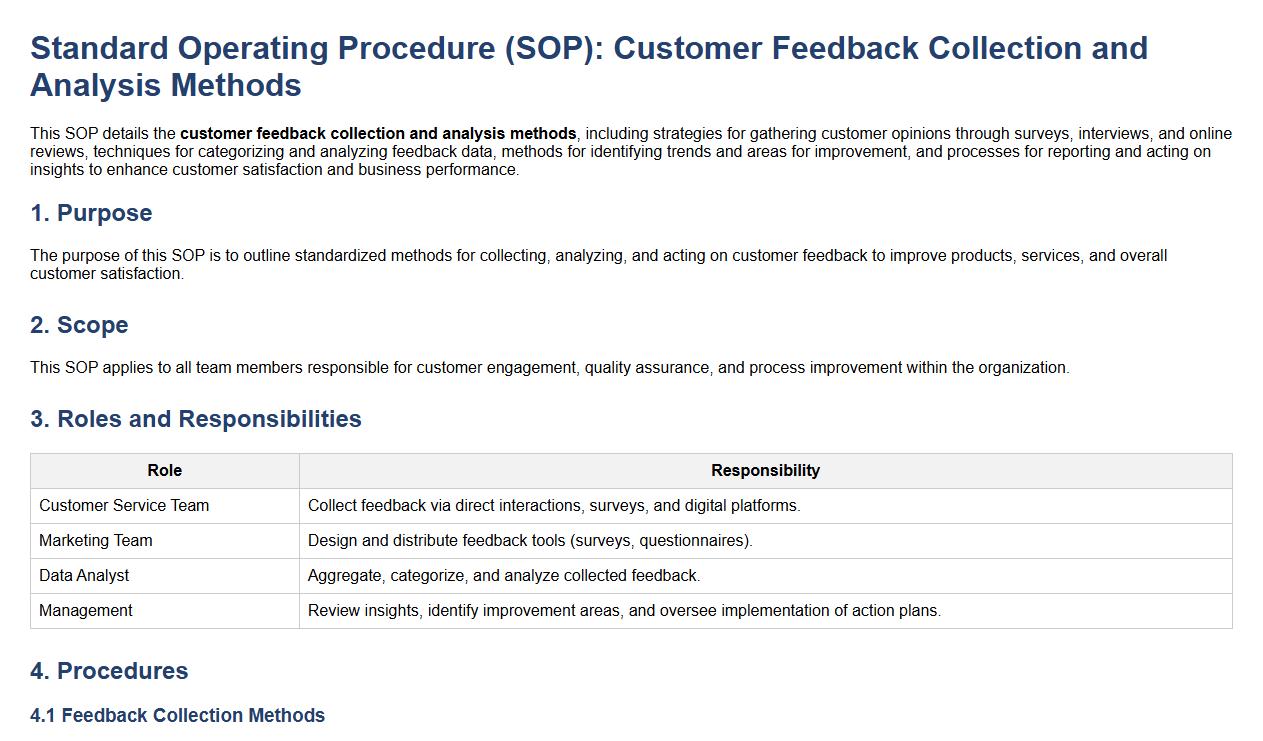This screenshot has height=741, width=1263.
Task: Click the main SOP document title
Action: [588, 66]
